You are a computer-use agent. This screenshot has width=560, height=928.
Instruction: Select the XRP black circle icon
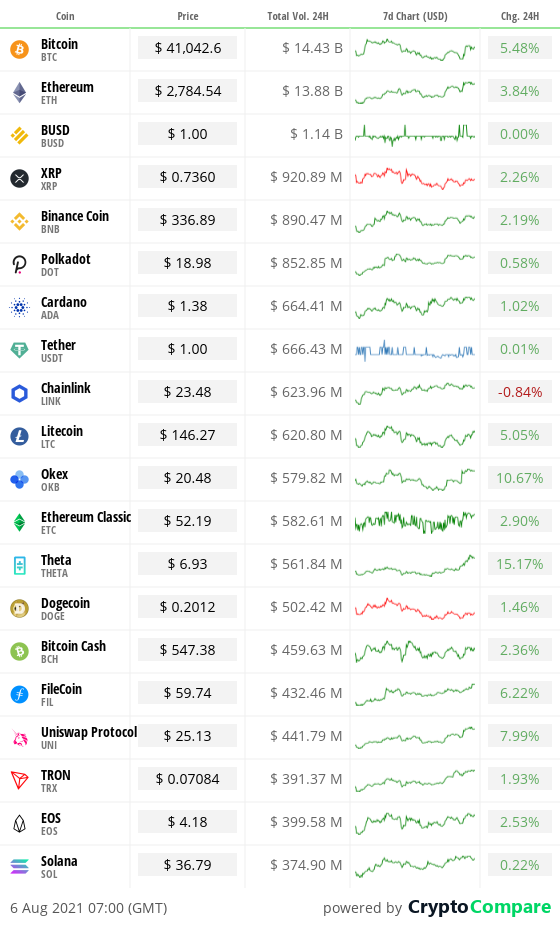pyautogui.click(x=20, y=178)
